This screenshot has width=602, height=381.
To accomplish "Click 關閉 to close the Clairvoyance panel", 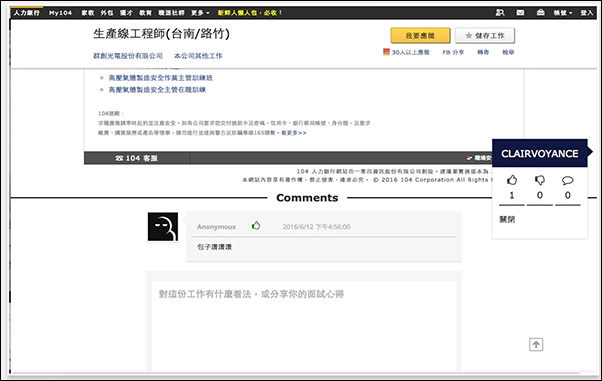I will point(507,219).
